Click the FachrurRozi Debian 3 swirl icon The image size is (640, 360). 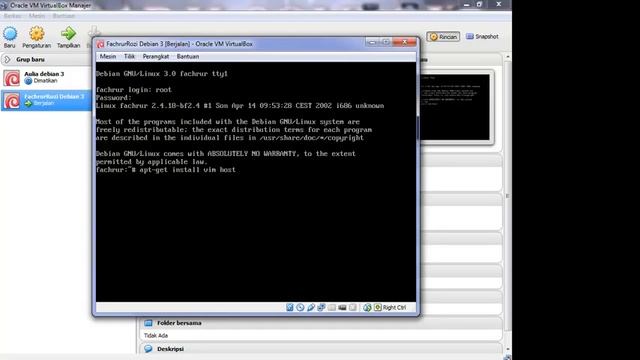[11, 101]
